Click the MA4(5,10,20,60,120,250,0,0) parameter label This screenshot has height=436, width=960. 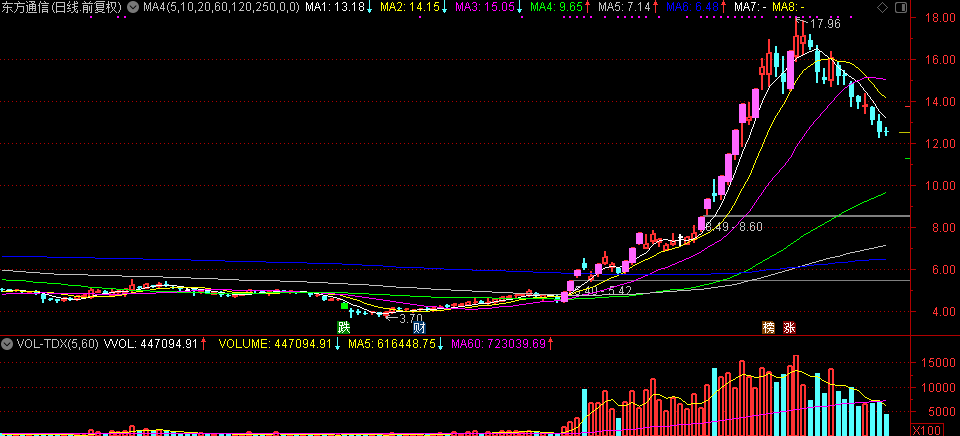tap(222, 7)
